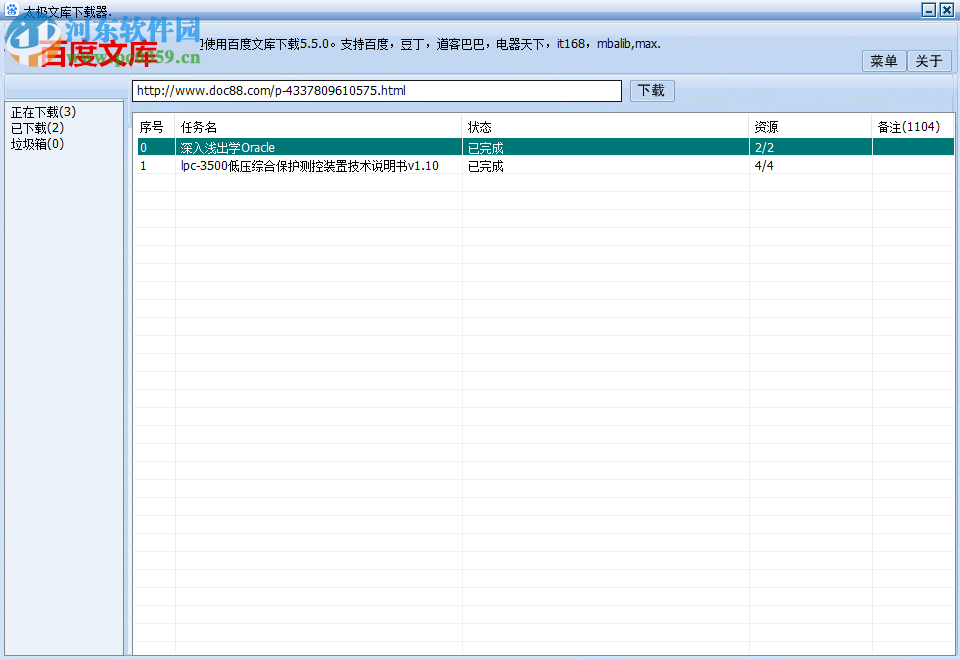
Task: Sort by the 序号 column header
Action: click(154, 127)
